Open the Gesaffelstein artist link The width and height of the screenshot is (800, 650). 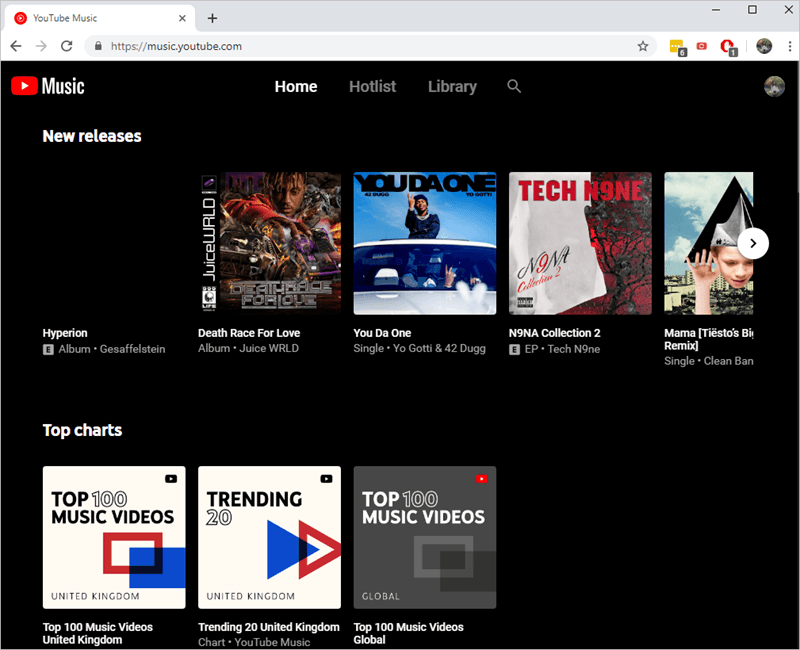132,349
